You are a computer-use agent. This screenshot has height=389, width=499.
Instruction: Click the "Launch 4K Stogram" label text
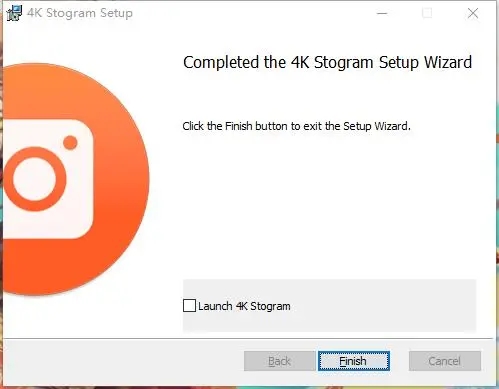pyautogui.click(x=244, y=306)
